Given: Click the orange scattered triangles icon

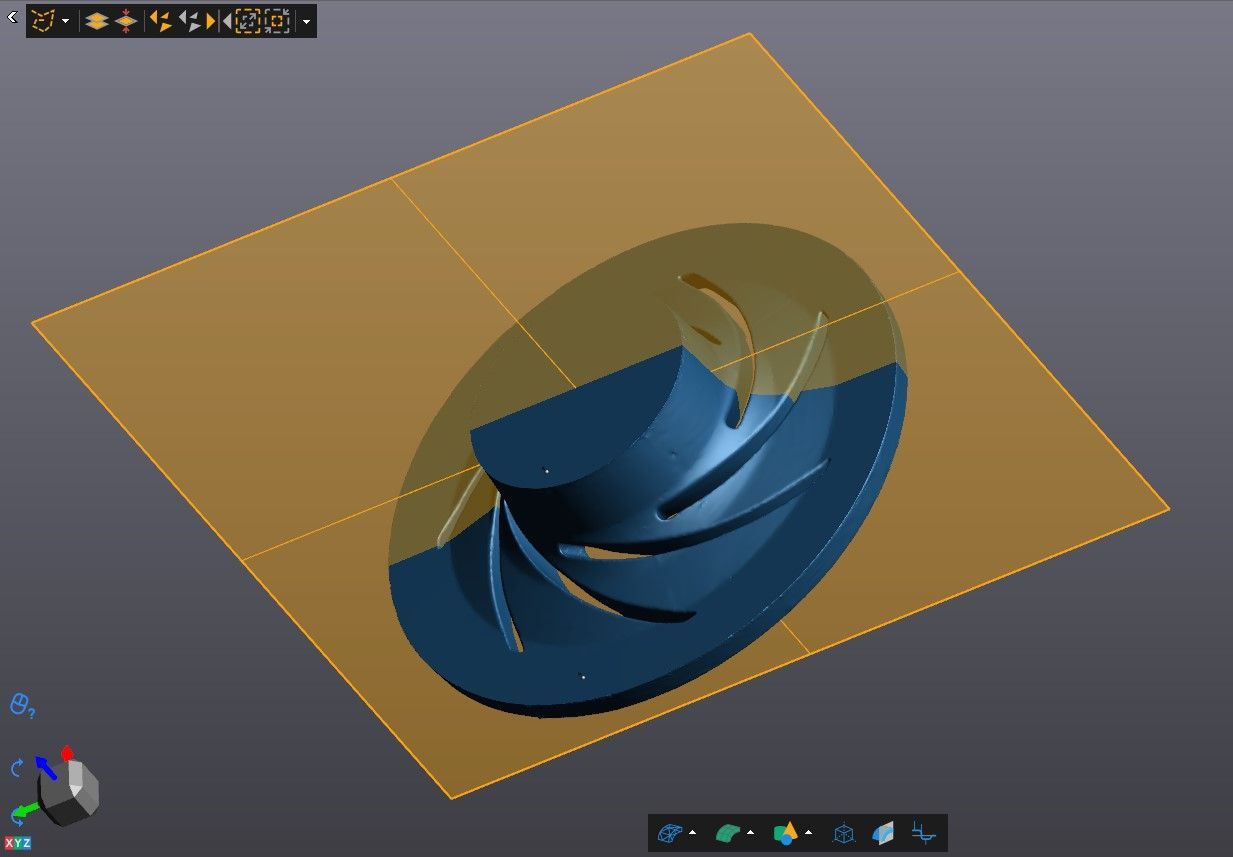Looking at the screenshot, I should [160, 20].
